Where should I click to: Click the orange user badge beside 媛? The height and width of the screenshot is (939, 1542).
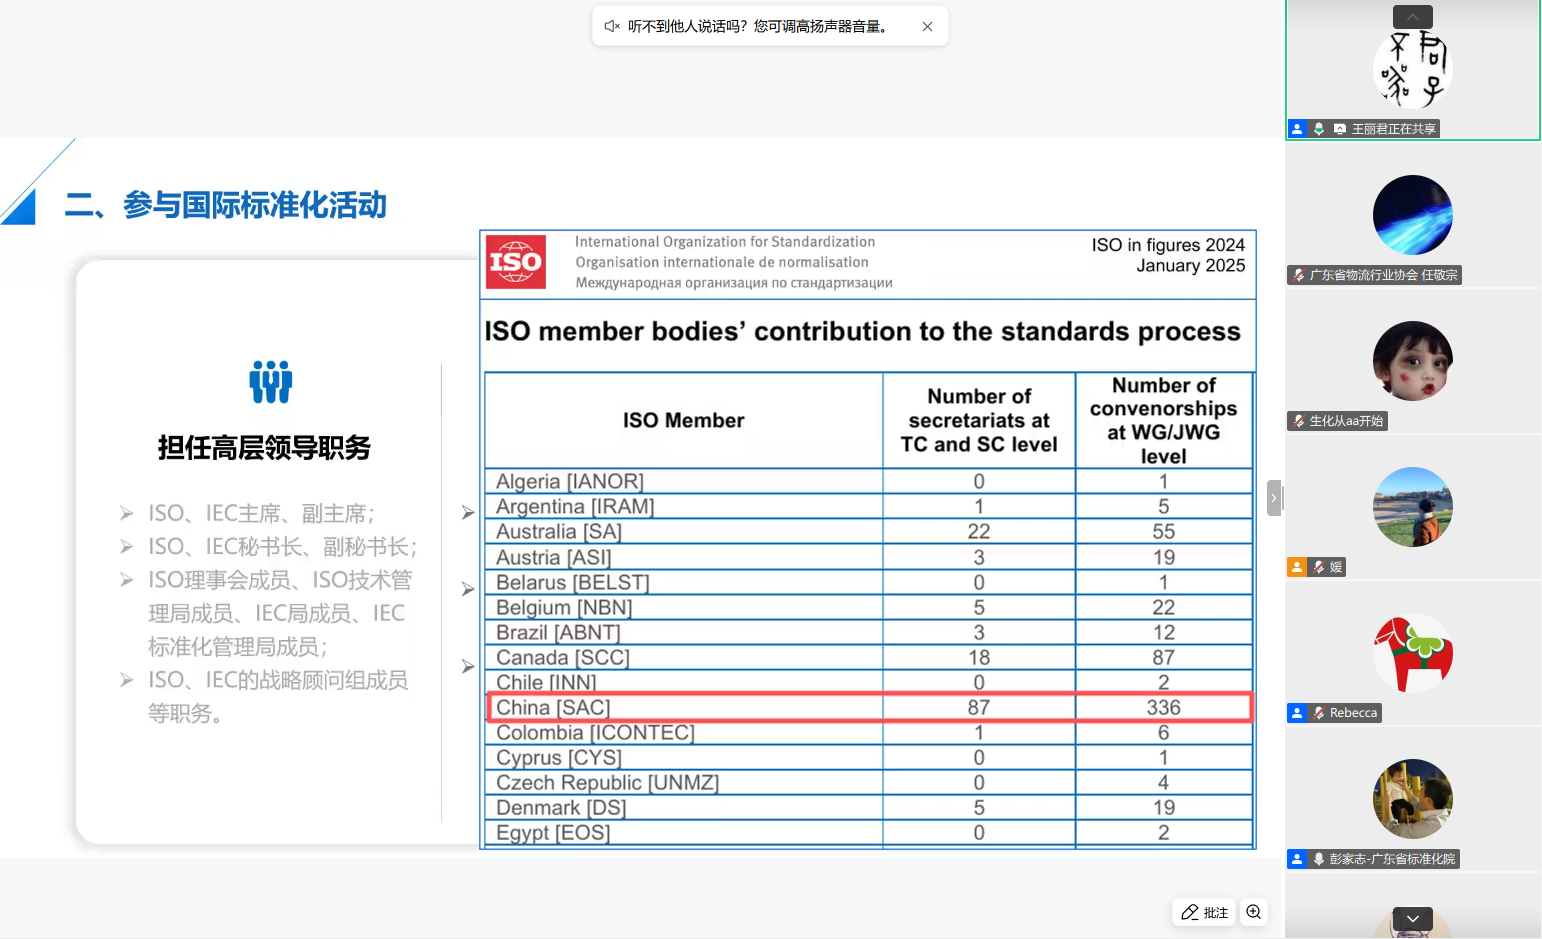click(1297, 567)
